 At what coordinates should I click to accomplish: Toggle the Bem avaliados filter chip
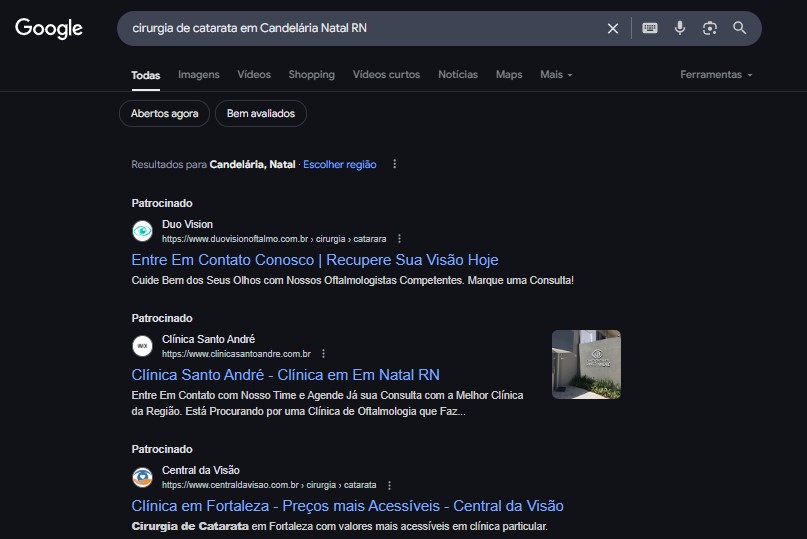click(261, 113)
